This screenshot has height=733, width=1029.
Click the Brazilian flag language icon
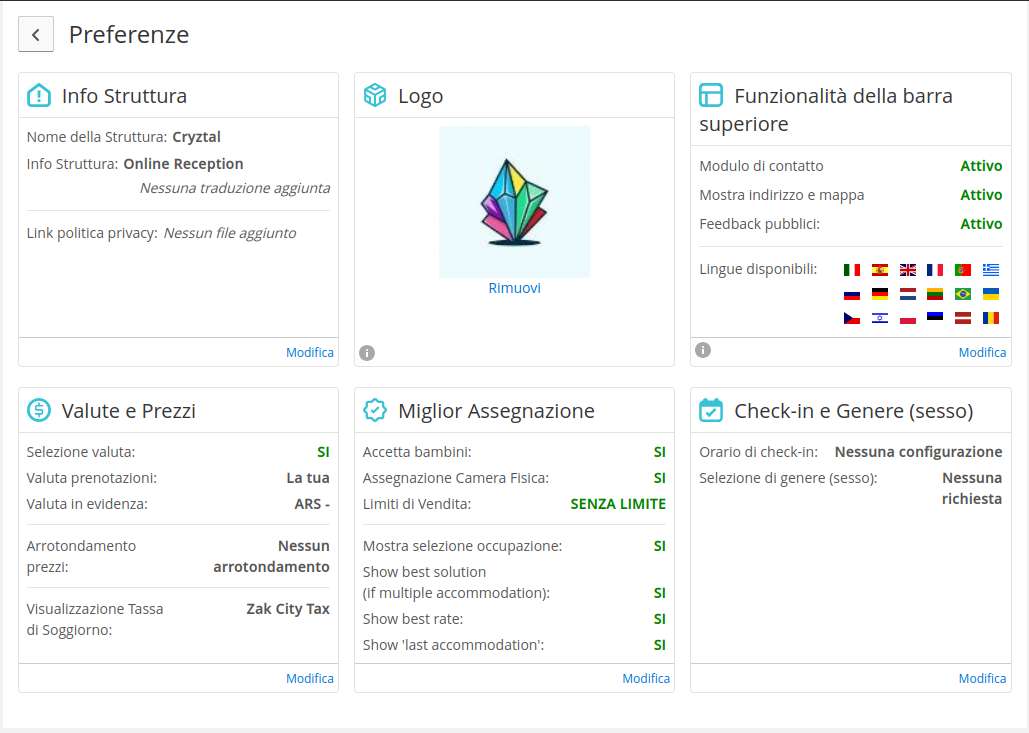(x=963, y=294)
